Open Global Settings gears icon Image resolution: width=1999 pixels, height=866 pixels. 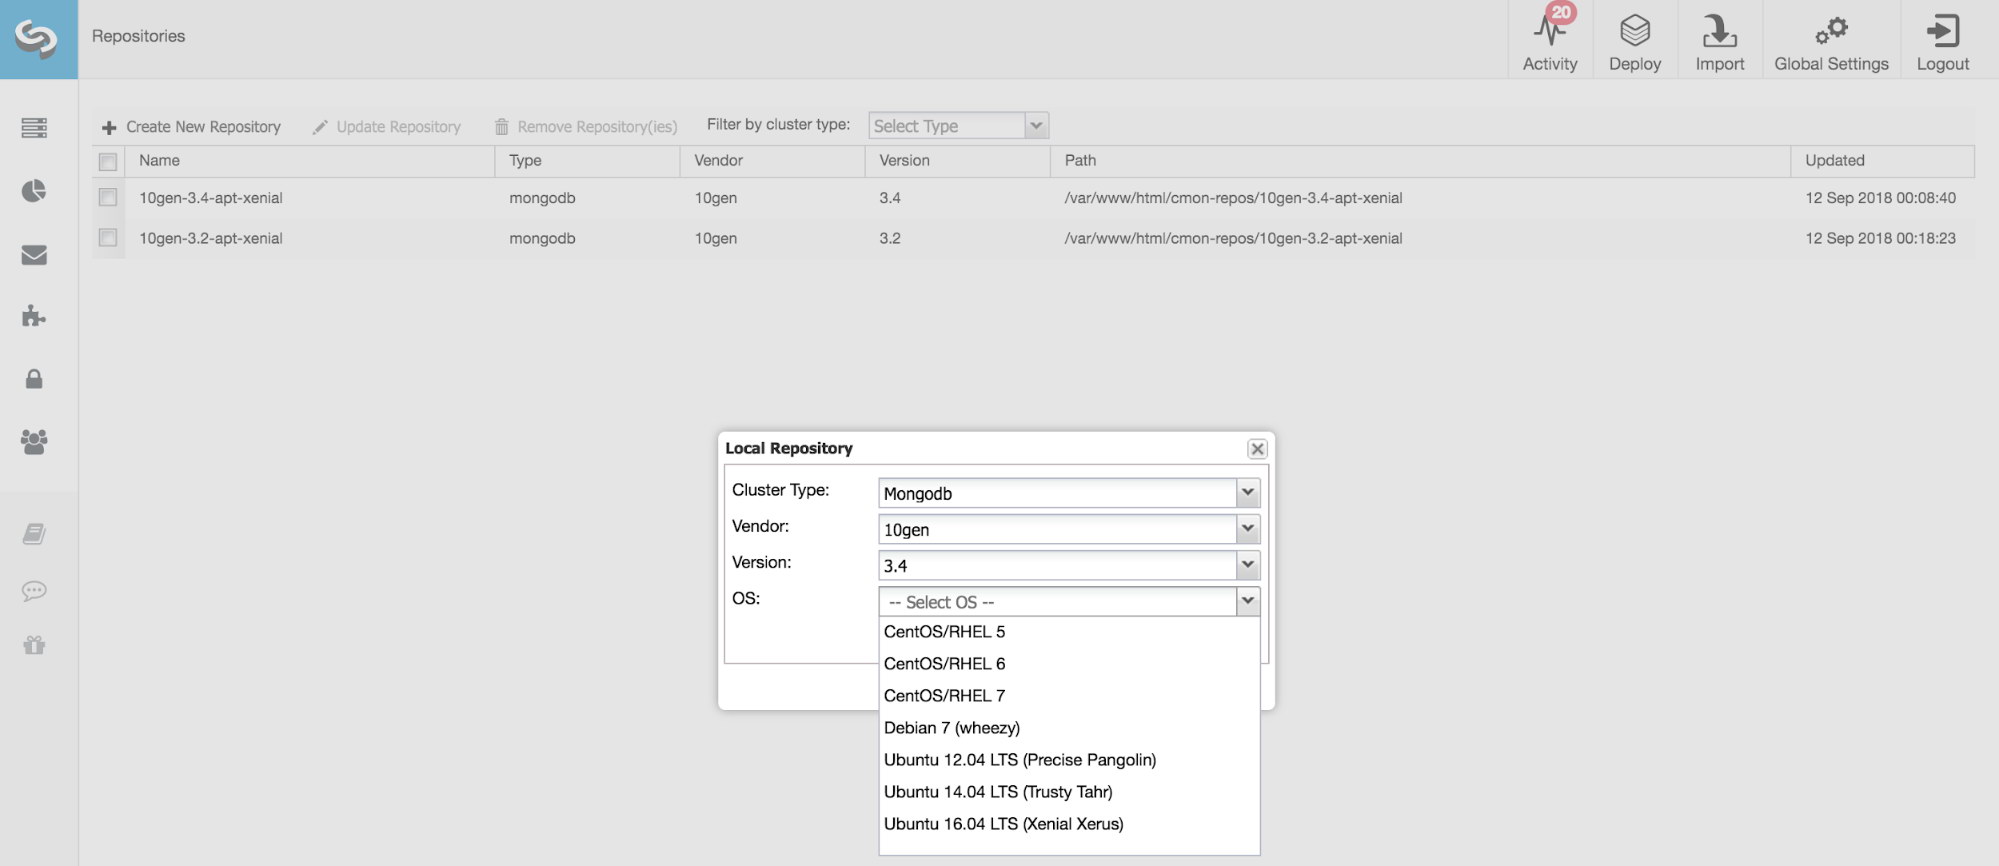coord(1831,31)
